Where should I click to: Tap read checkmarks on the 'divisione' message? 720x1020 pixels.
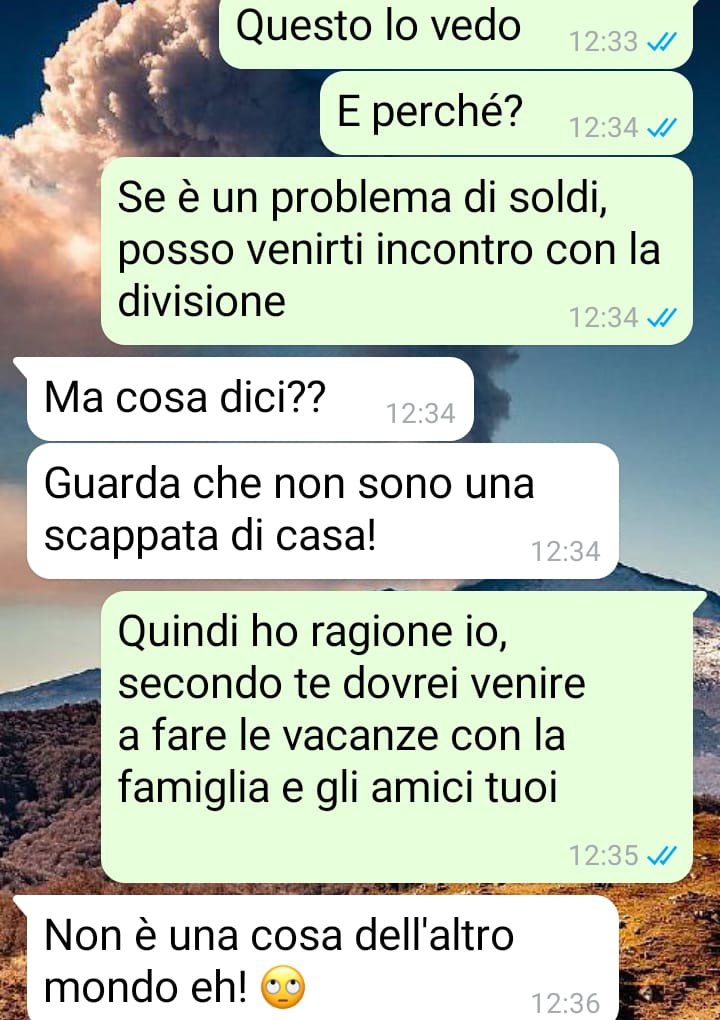[661, 318]
